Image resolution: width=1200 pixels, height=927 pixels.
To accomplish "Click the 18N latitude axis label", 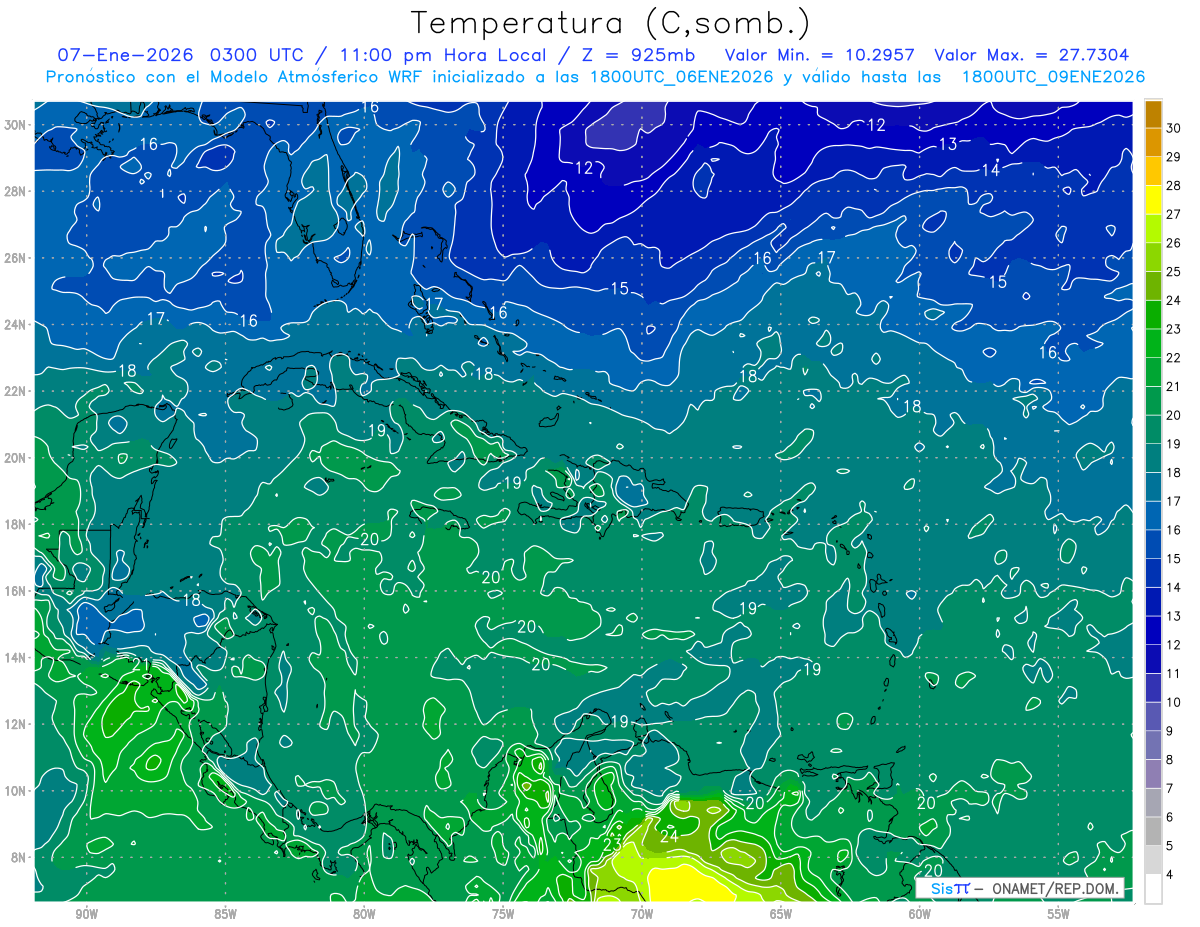I will pos(15,524).
